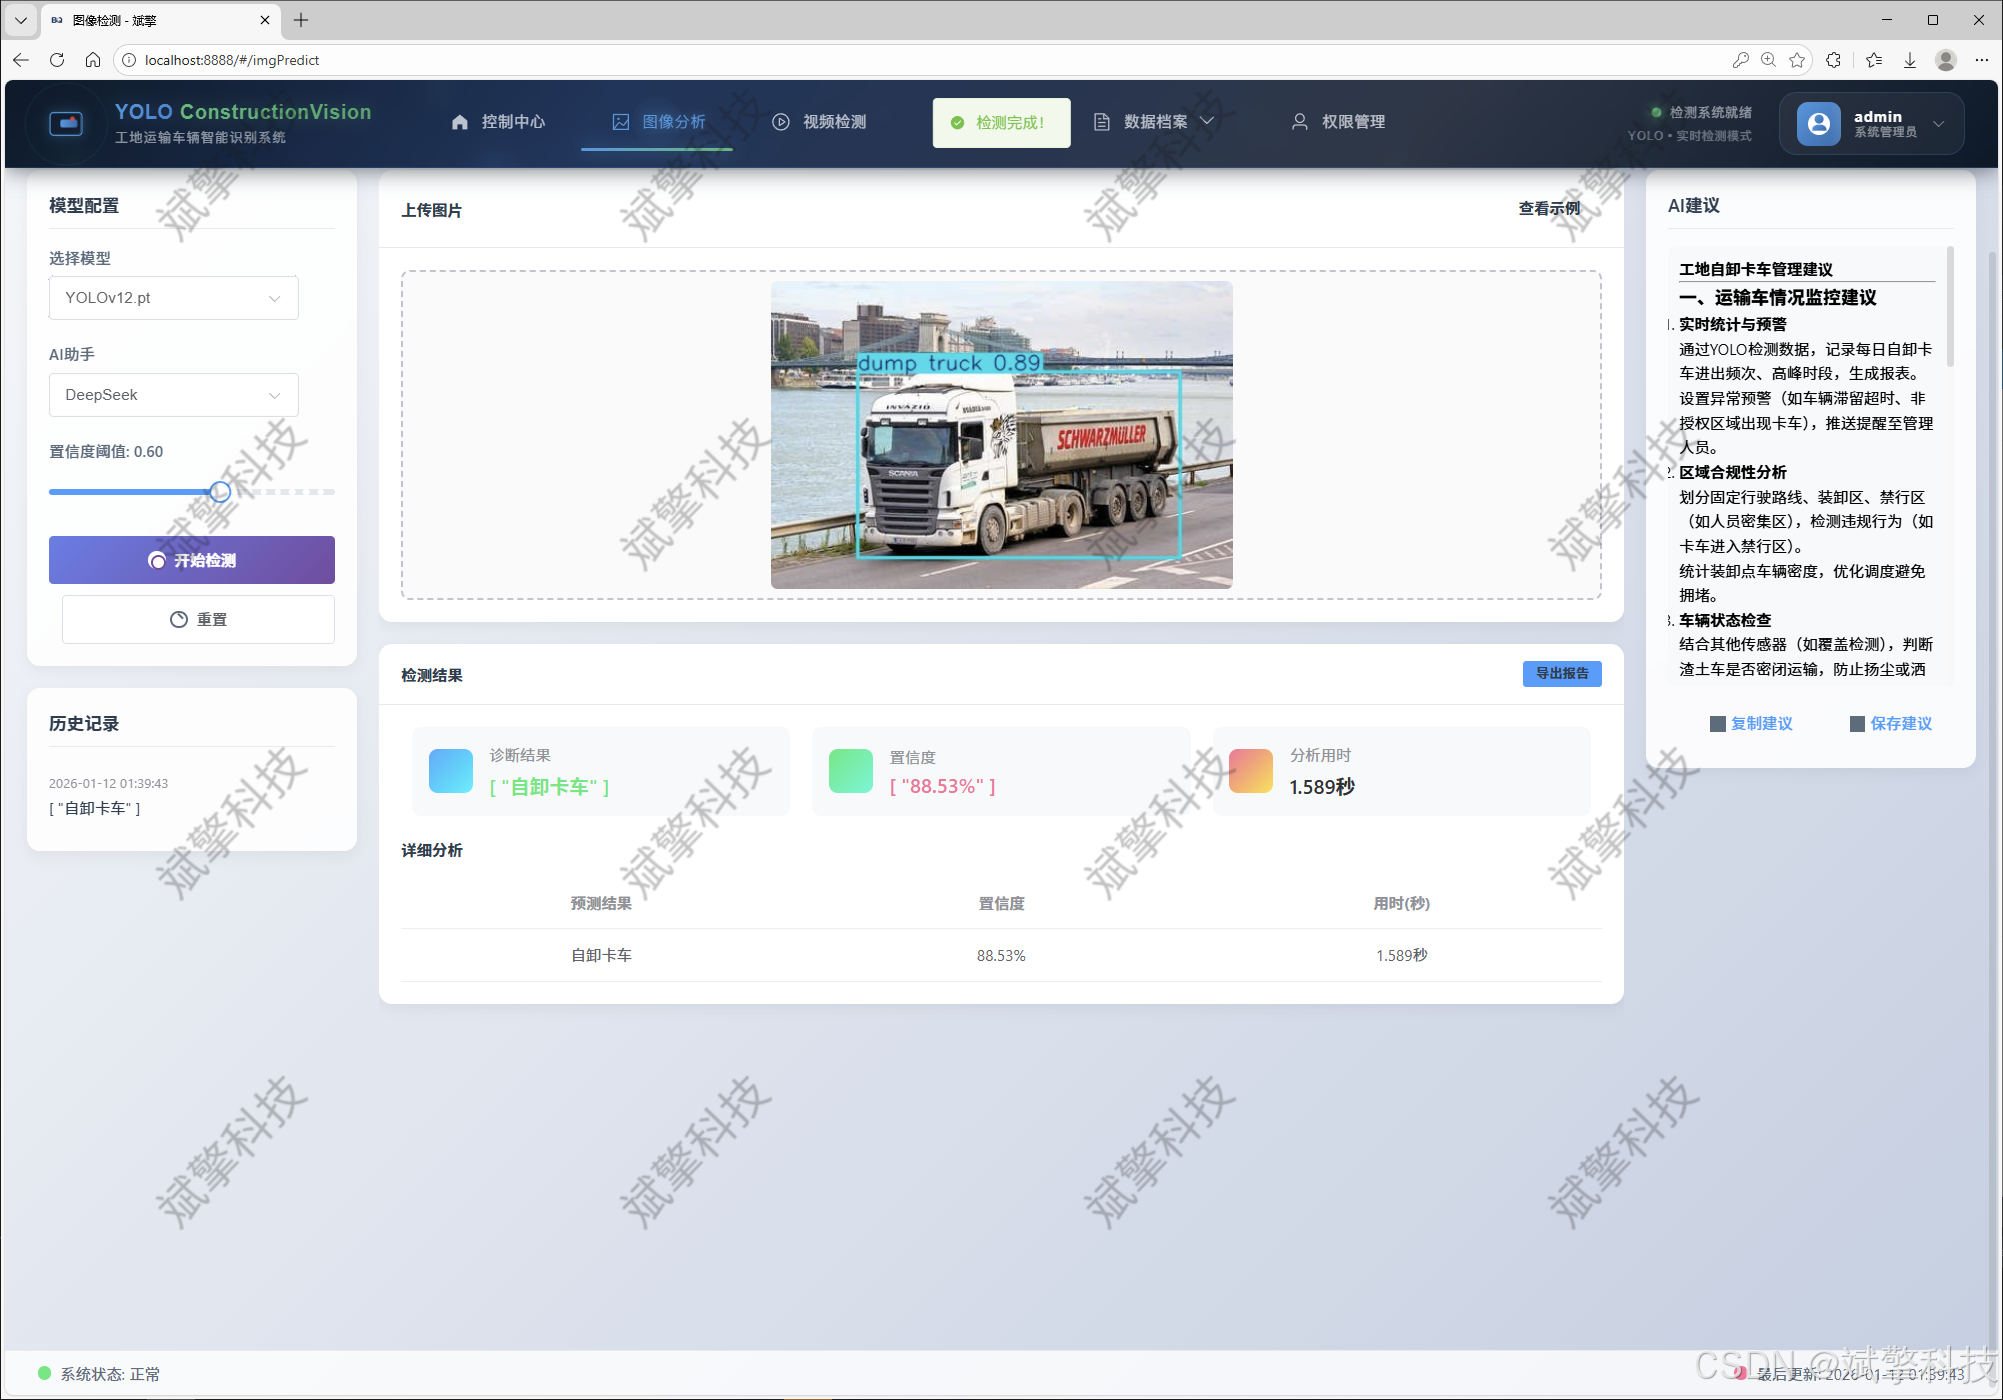This screenshot has width=2003, height=1400.
Task: Open 权限管理 menu item
Action: (x=1338, y=122)
